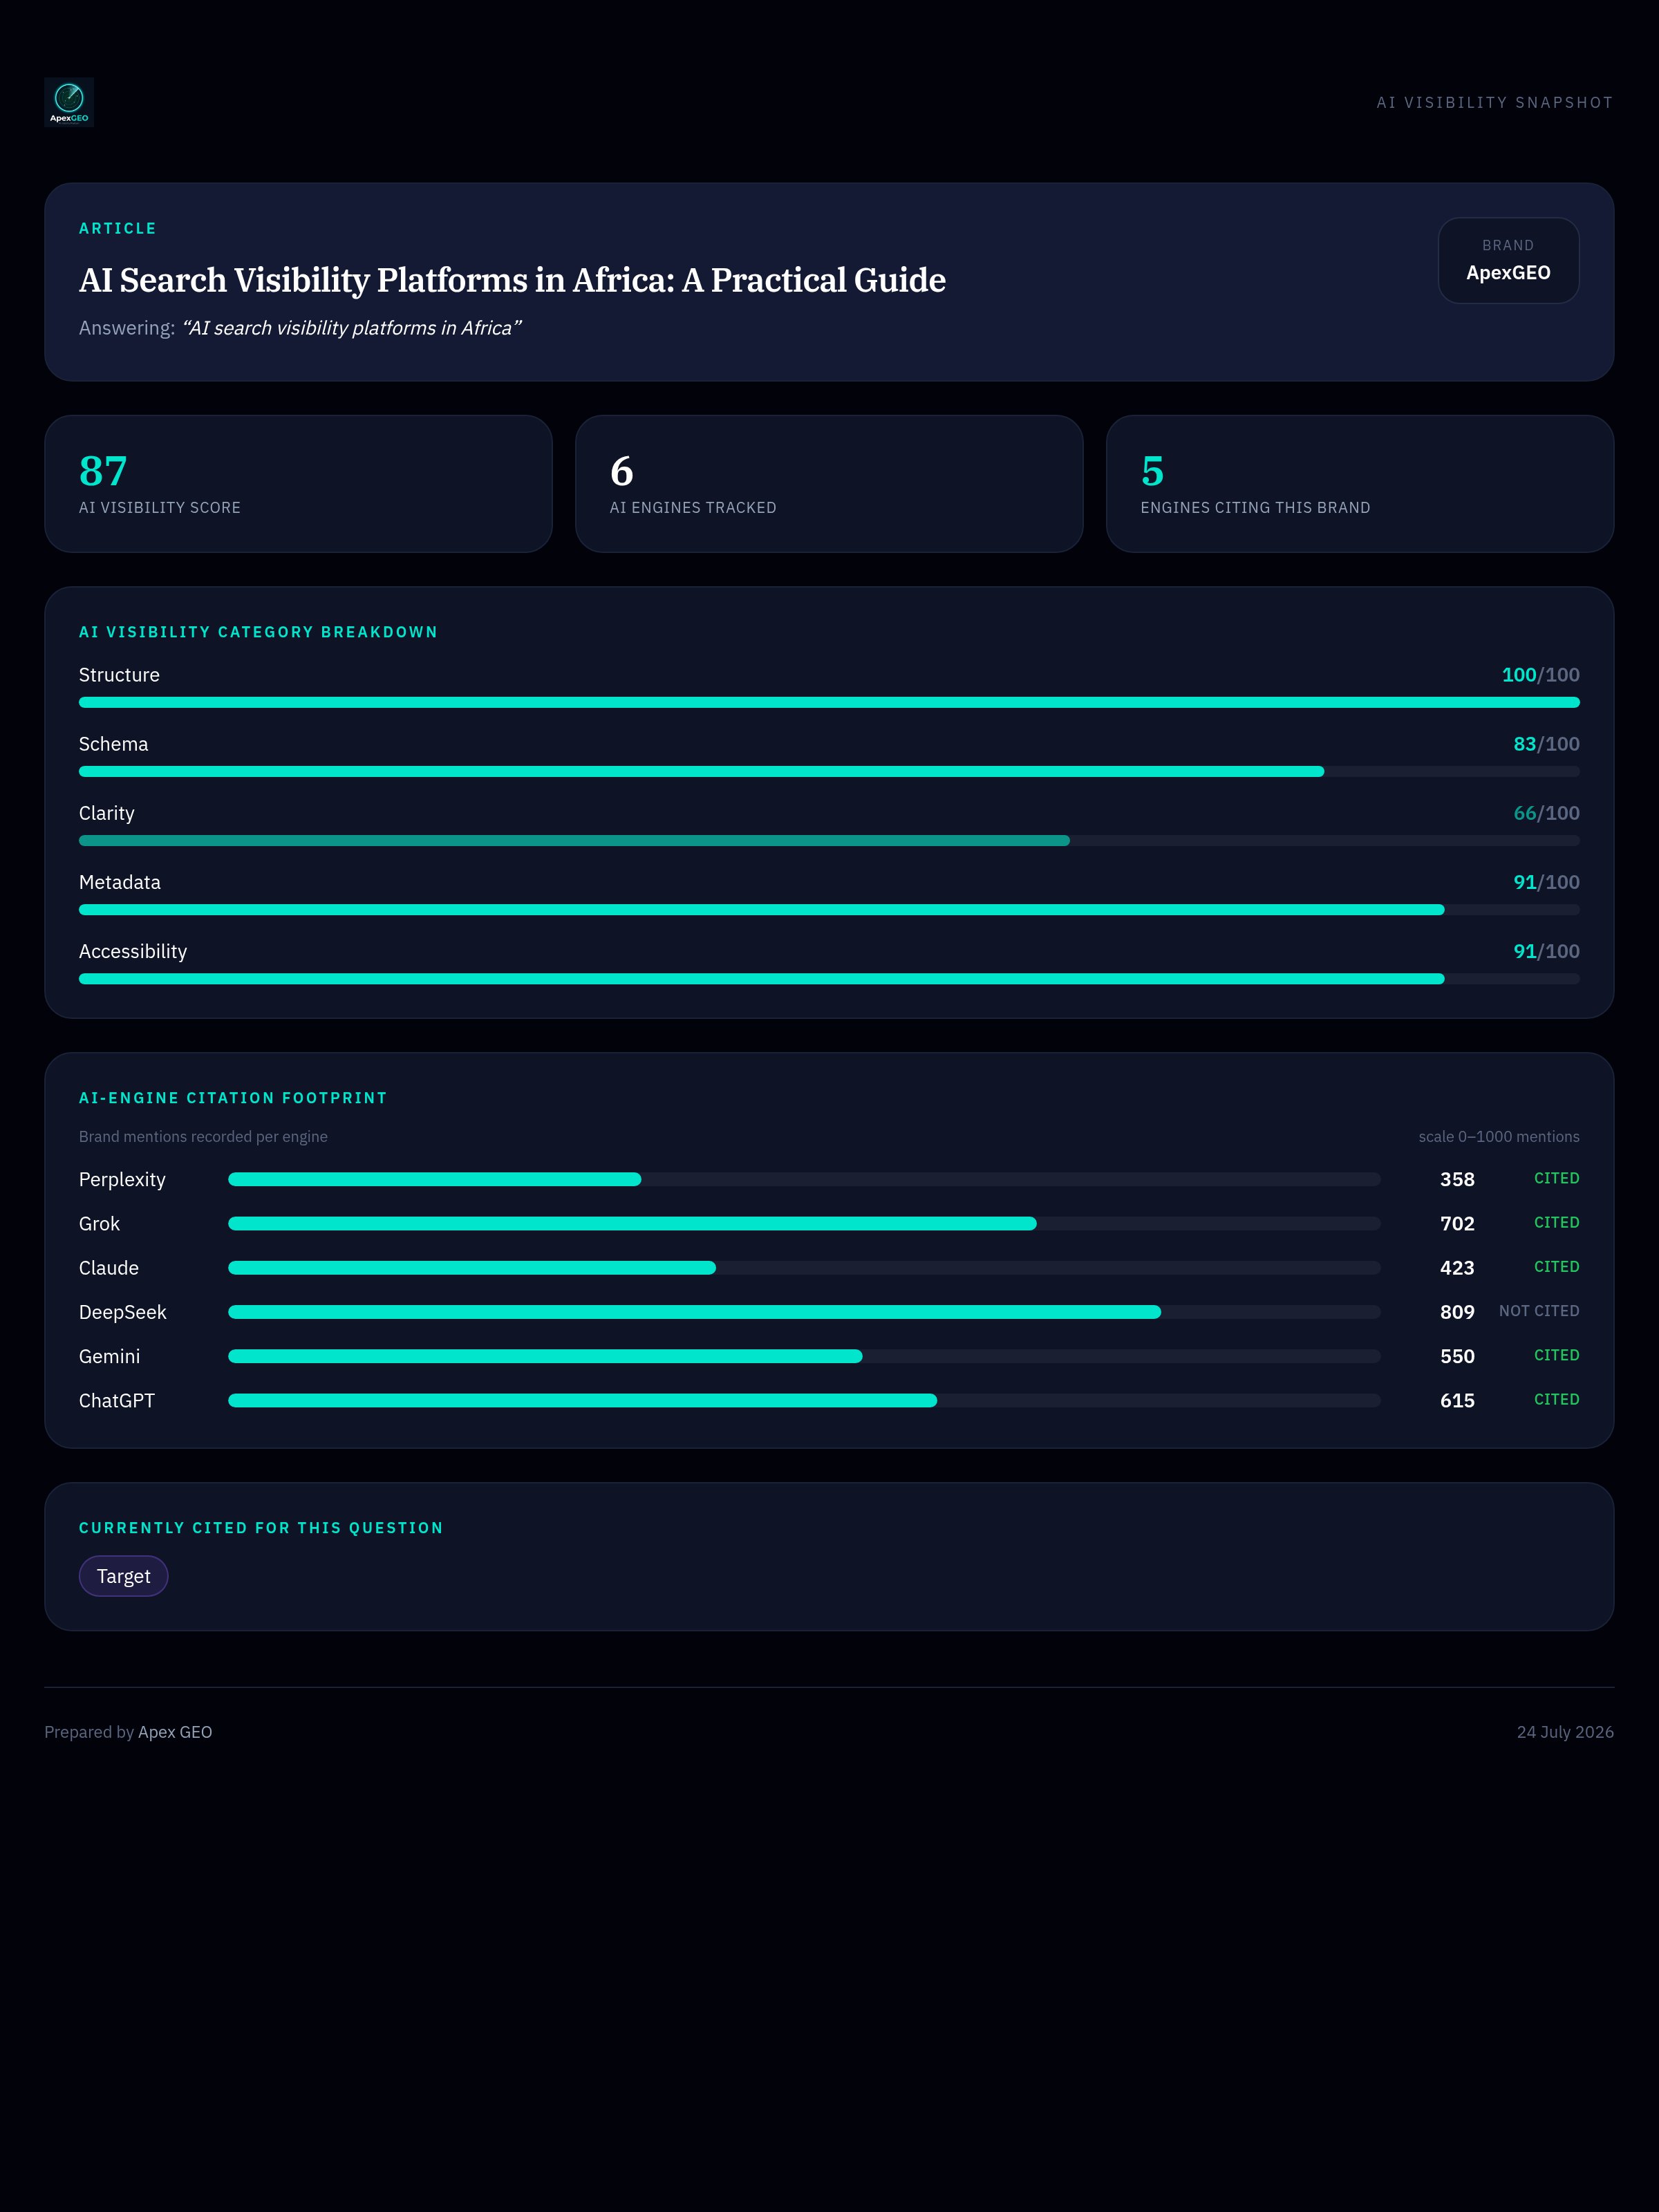Click the 358 mentions value
Image resolution: width=1659 pixels, height=2212 pixels.
[x=1457, y=1179]
